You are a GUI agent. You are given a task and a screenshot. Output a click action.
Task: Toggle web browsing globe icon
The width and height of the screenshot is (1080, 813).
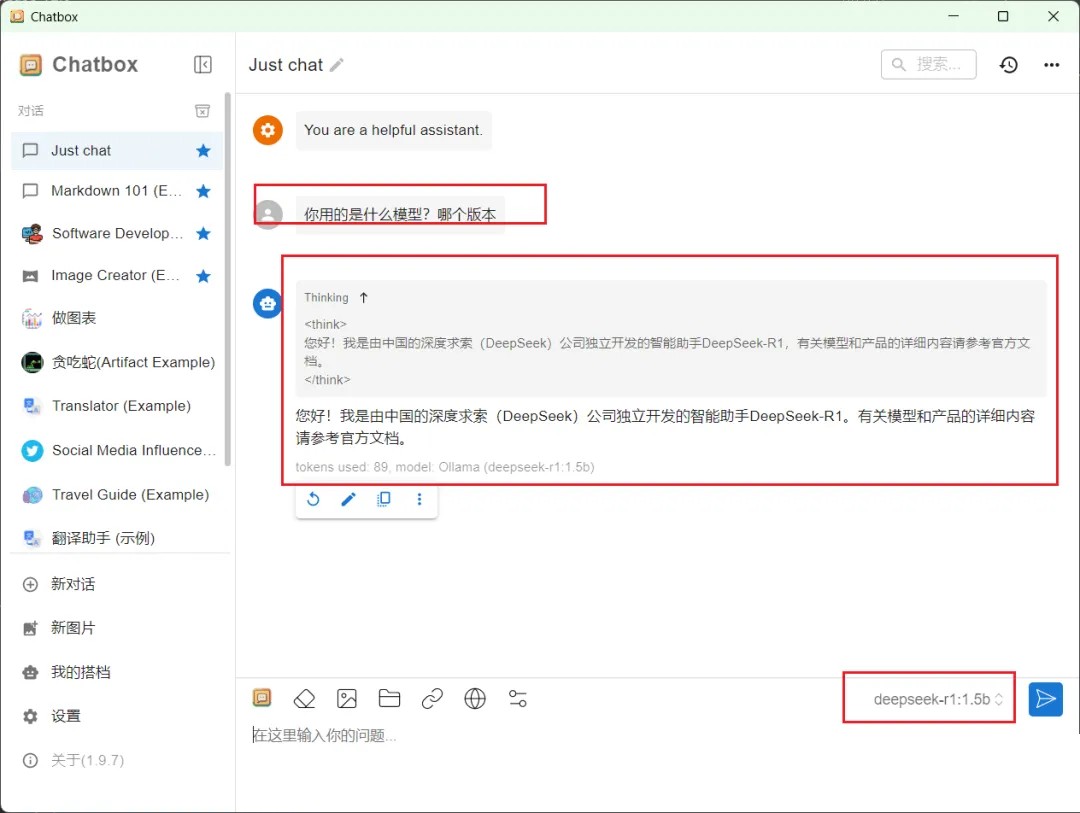pos(475,699)
